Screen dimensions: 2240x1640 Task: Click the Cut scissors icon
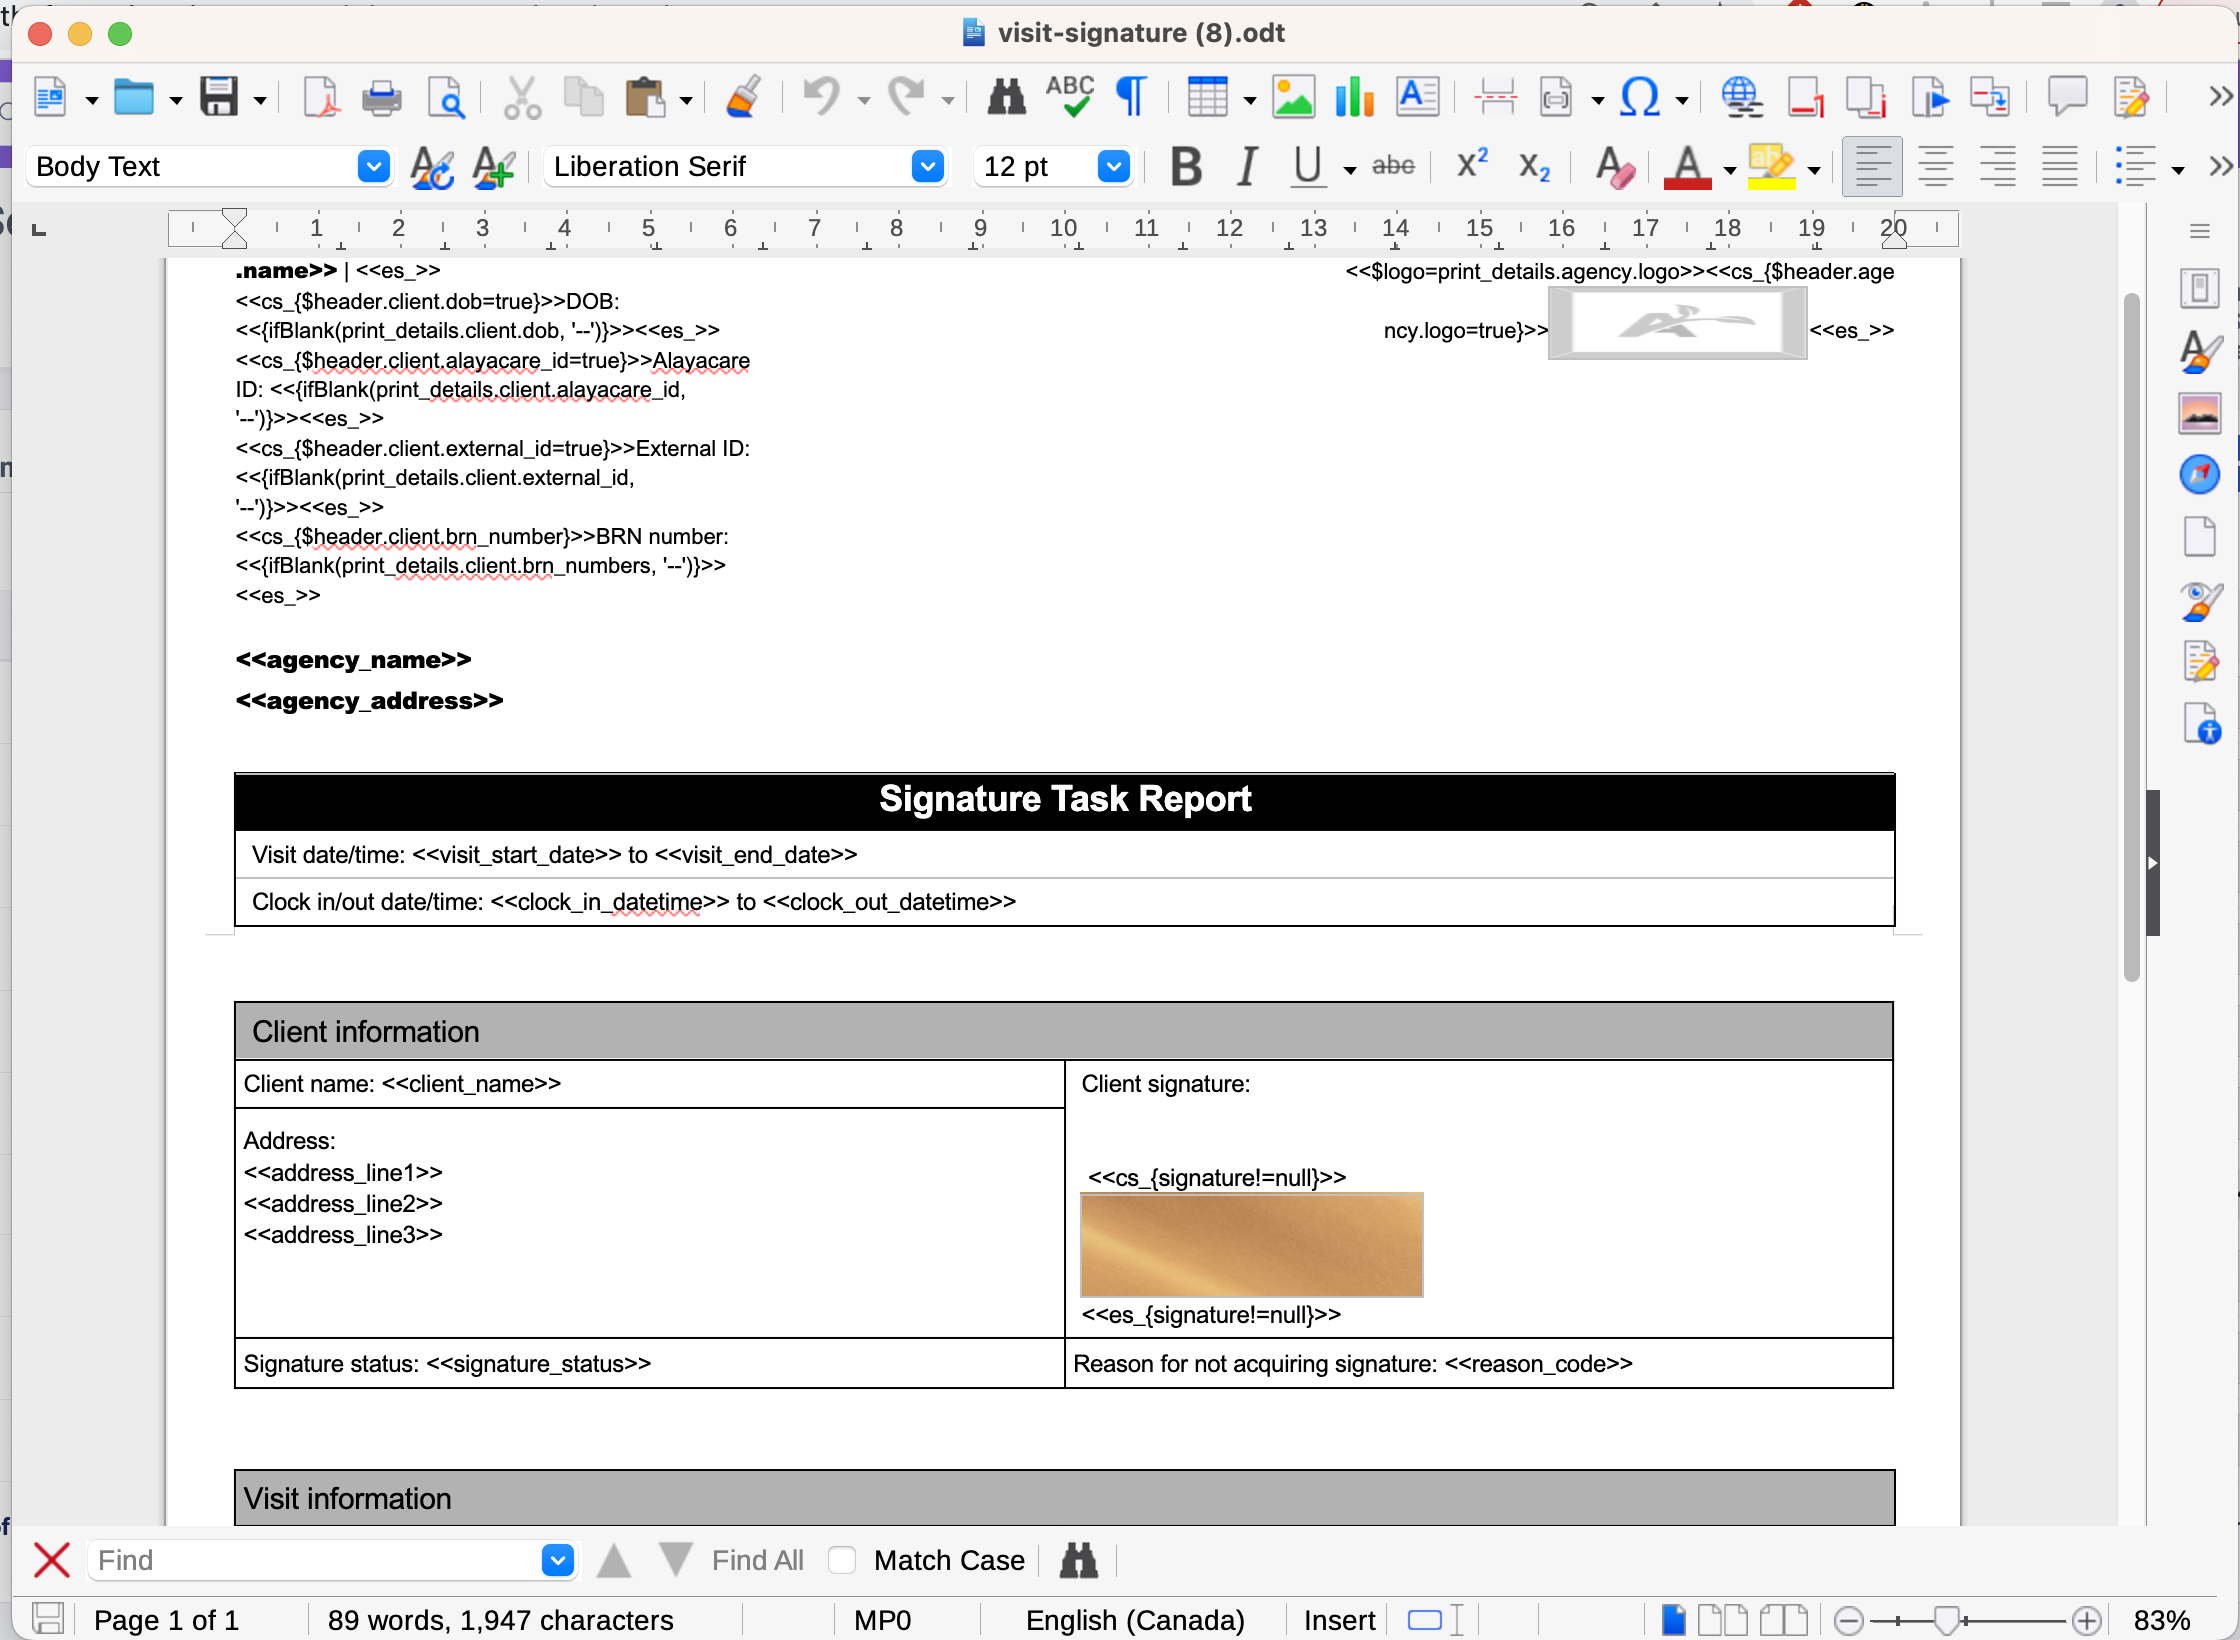tap(521, 97)
